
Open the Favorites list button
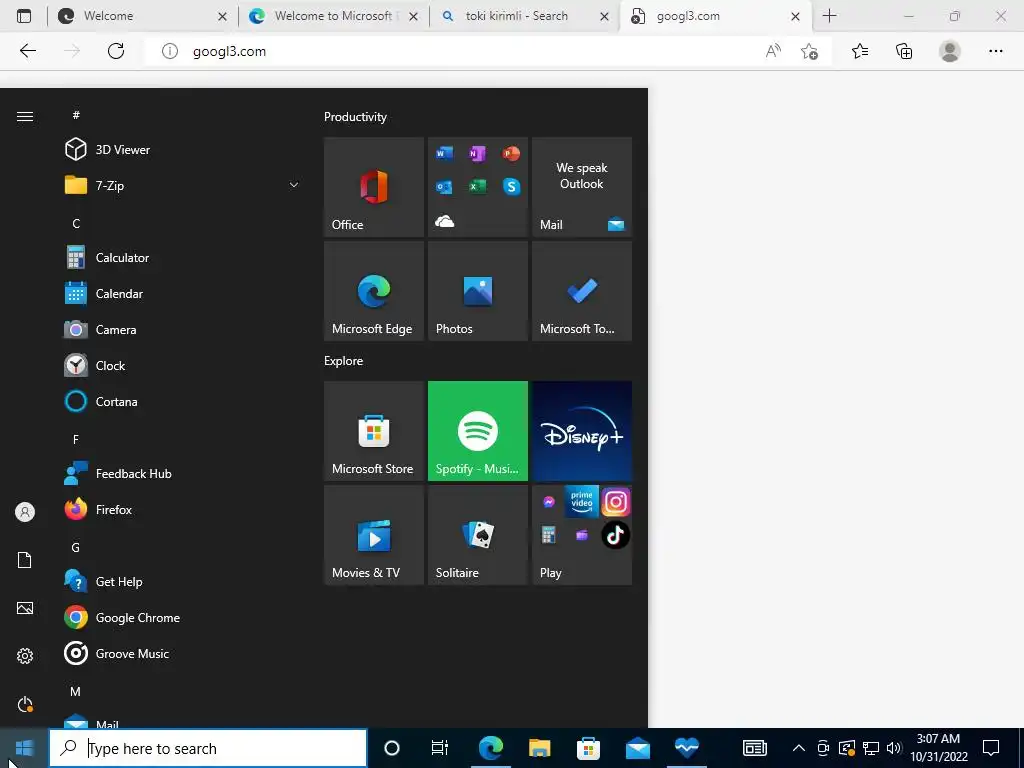860,51
